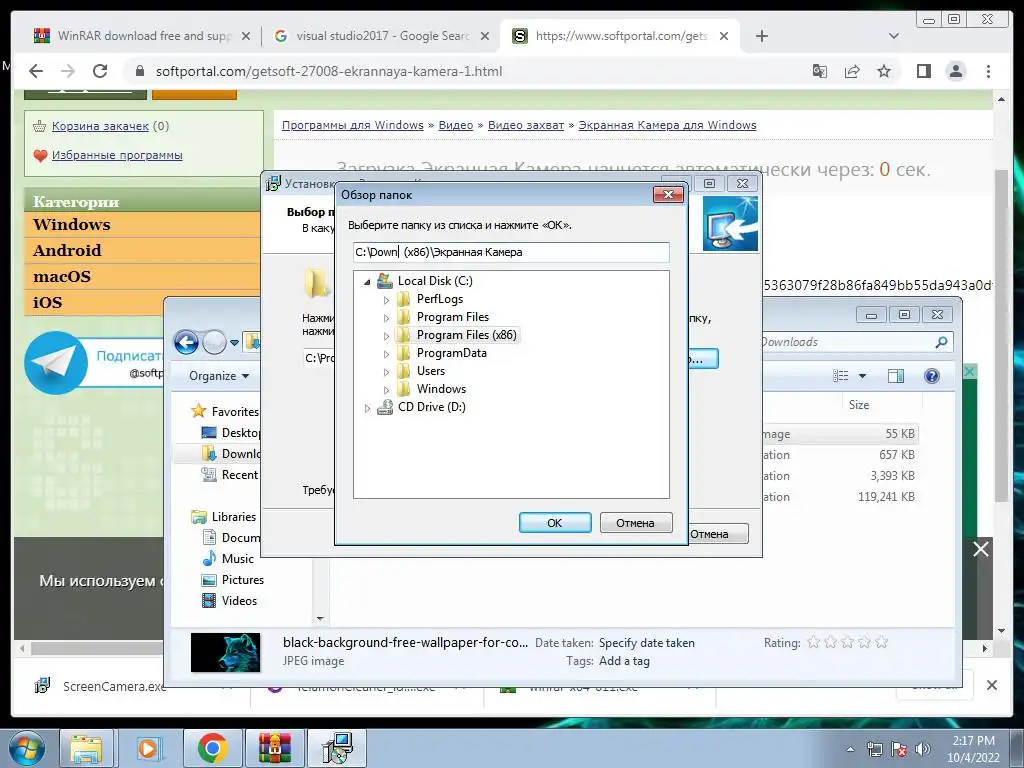Image resolution: width=1024 pixels, height=768 pixels.
Task: Open Избранные программы link
Action: coord(117,155)
